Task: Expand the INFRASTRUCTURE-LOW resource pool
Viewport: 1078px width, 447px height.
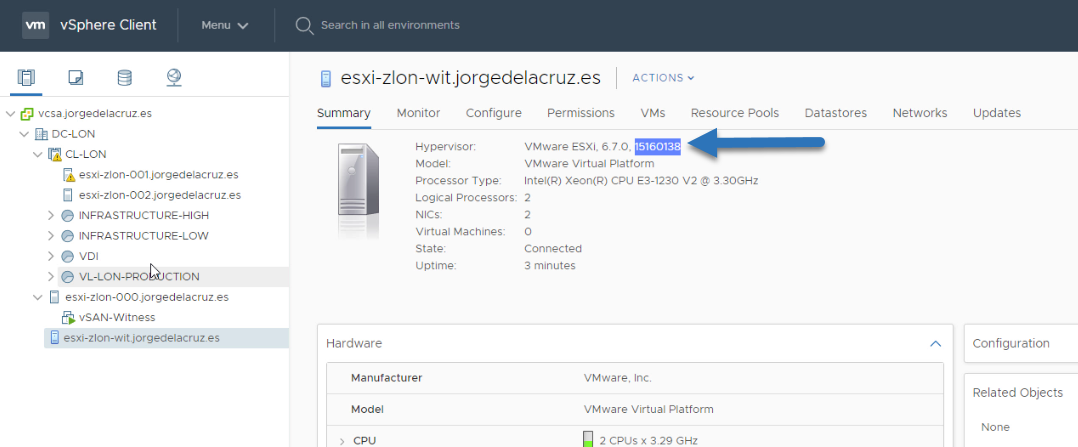Action: 51,236
